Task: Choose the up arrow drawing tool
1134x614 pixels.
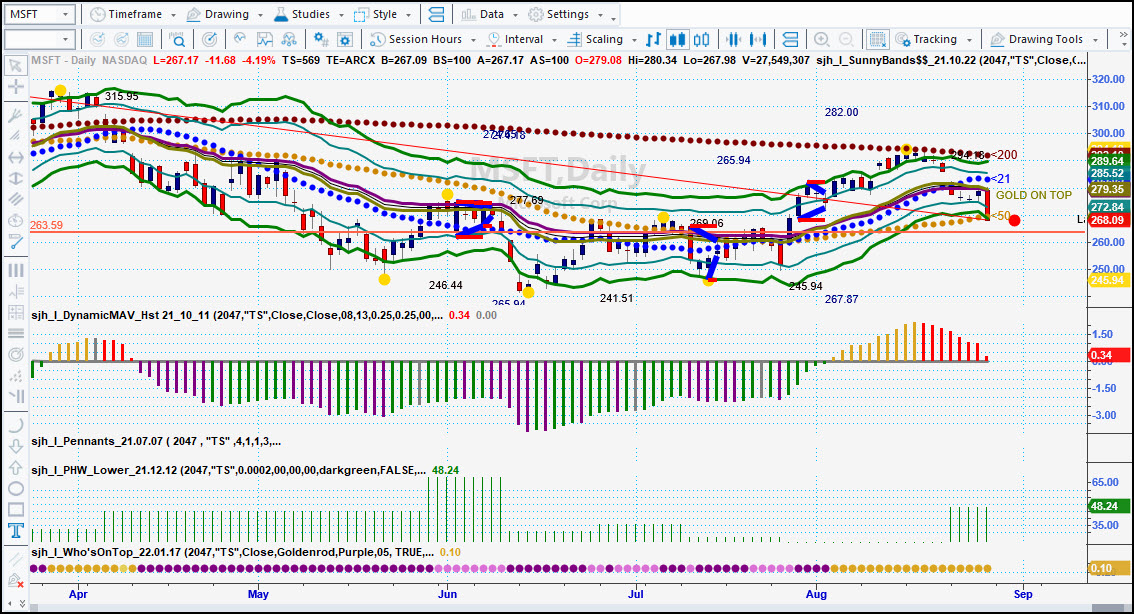Action: 14,467
